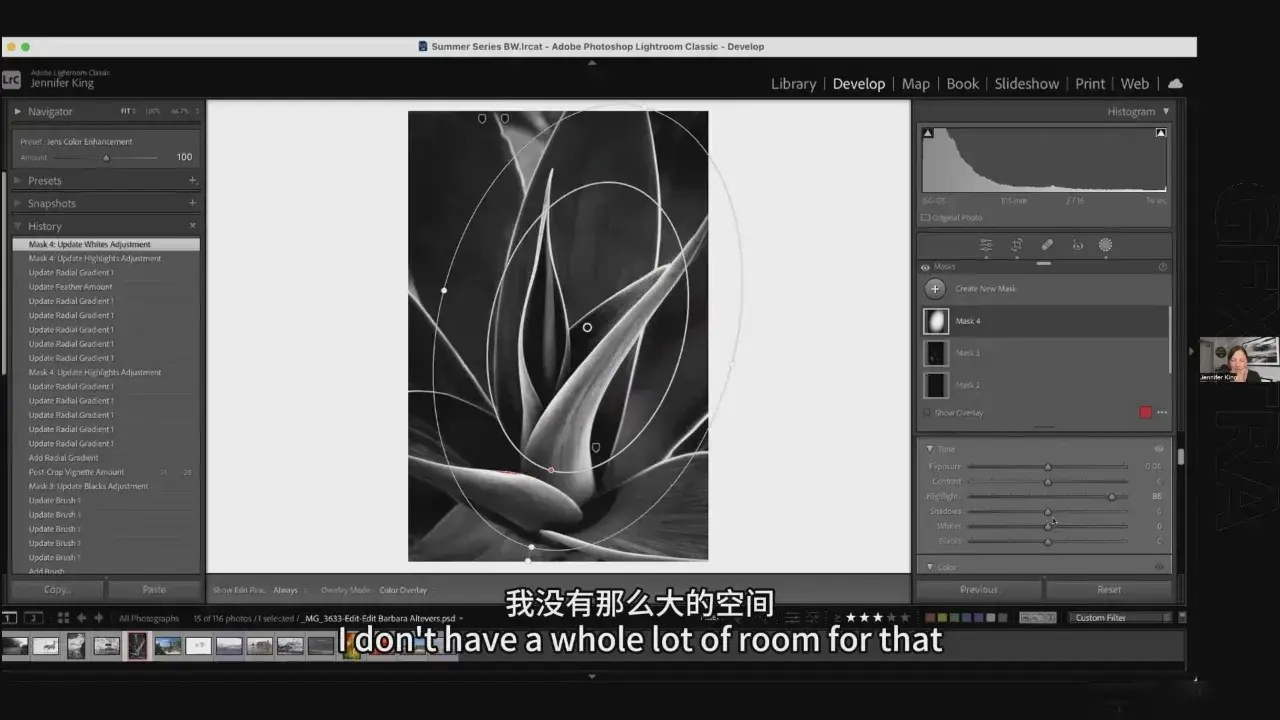Click the plus icon beside Create New Mask
Image resolution: width=1280 pixels, height=720 pixels.
click(935, 289)
